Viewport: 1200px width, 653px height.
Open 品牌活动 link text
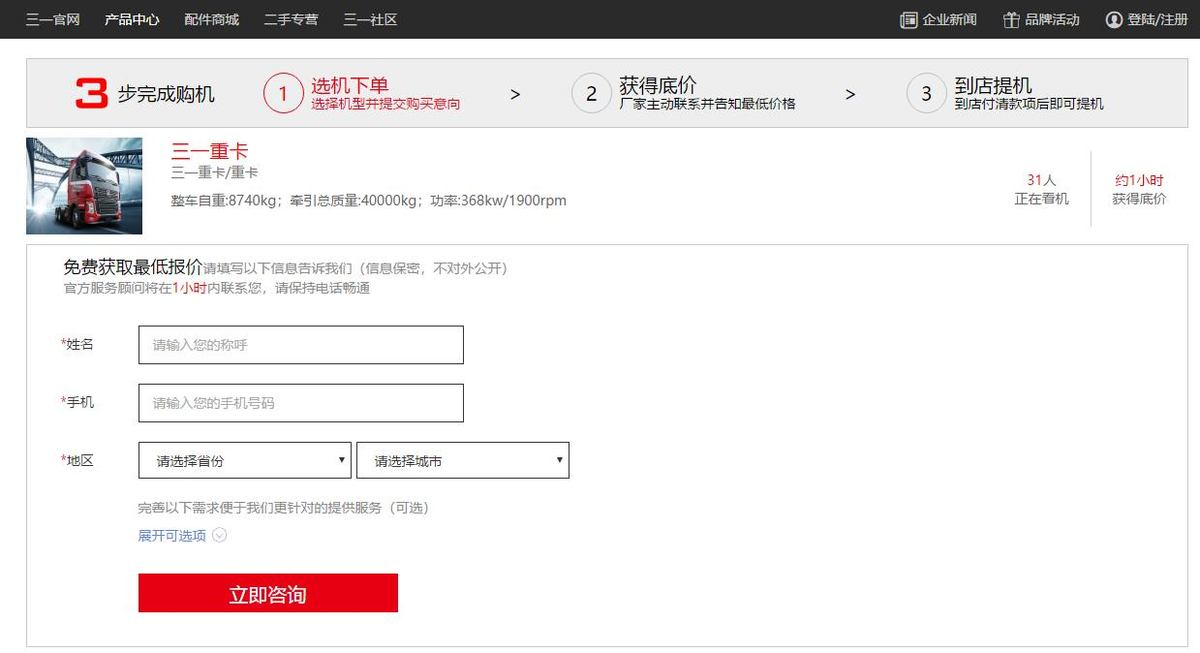(x=1052, y=20)
